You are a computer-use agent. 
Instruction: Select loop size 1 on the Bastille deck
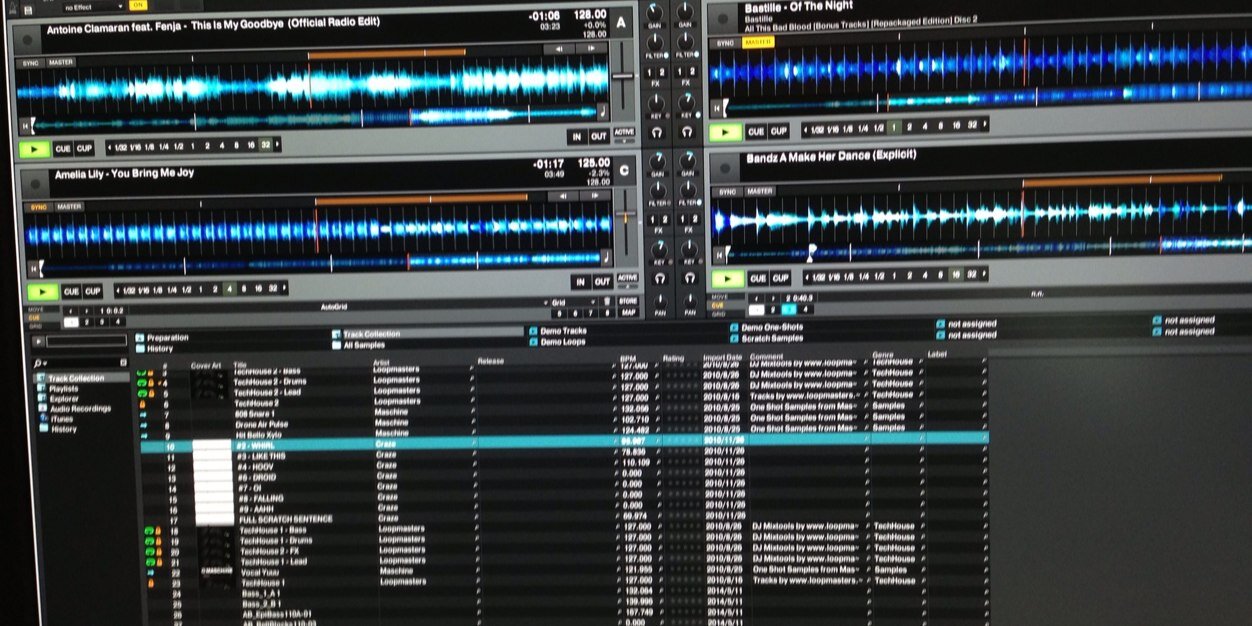[x=894, y=127]
